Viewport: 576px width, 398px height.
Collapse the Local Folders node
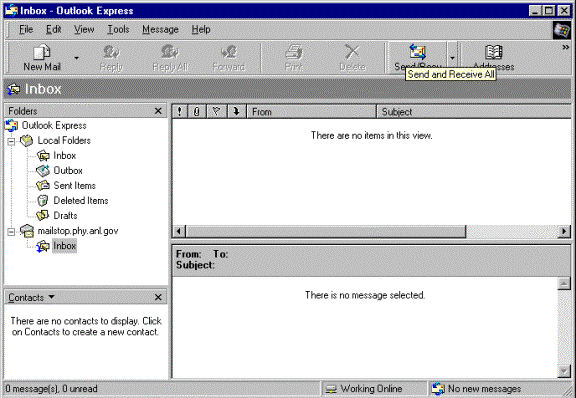coord(11,141)
